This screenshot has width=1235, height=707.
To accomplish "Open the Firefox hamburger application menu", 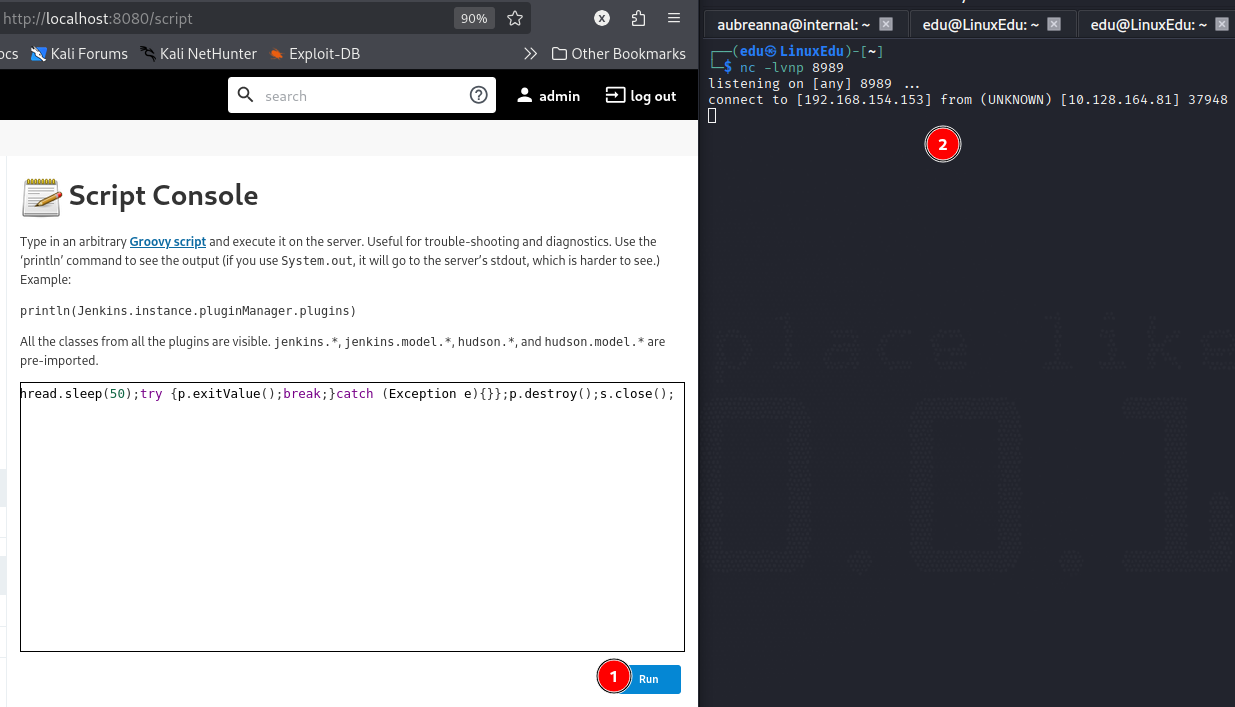I will point(675,18).
